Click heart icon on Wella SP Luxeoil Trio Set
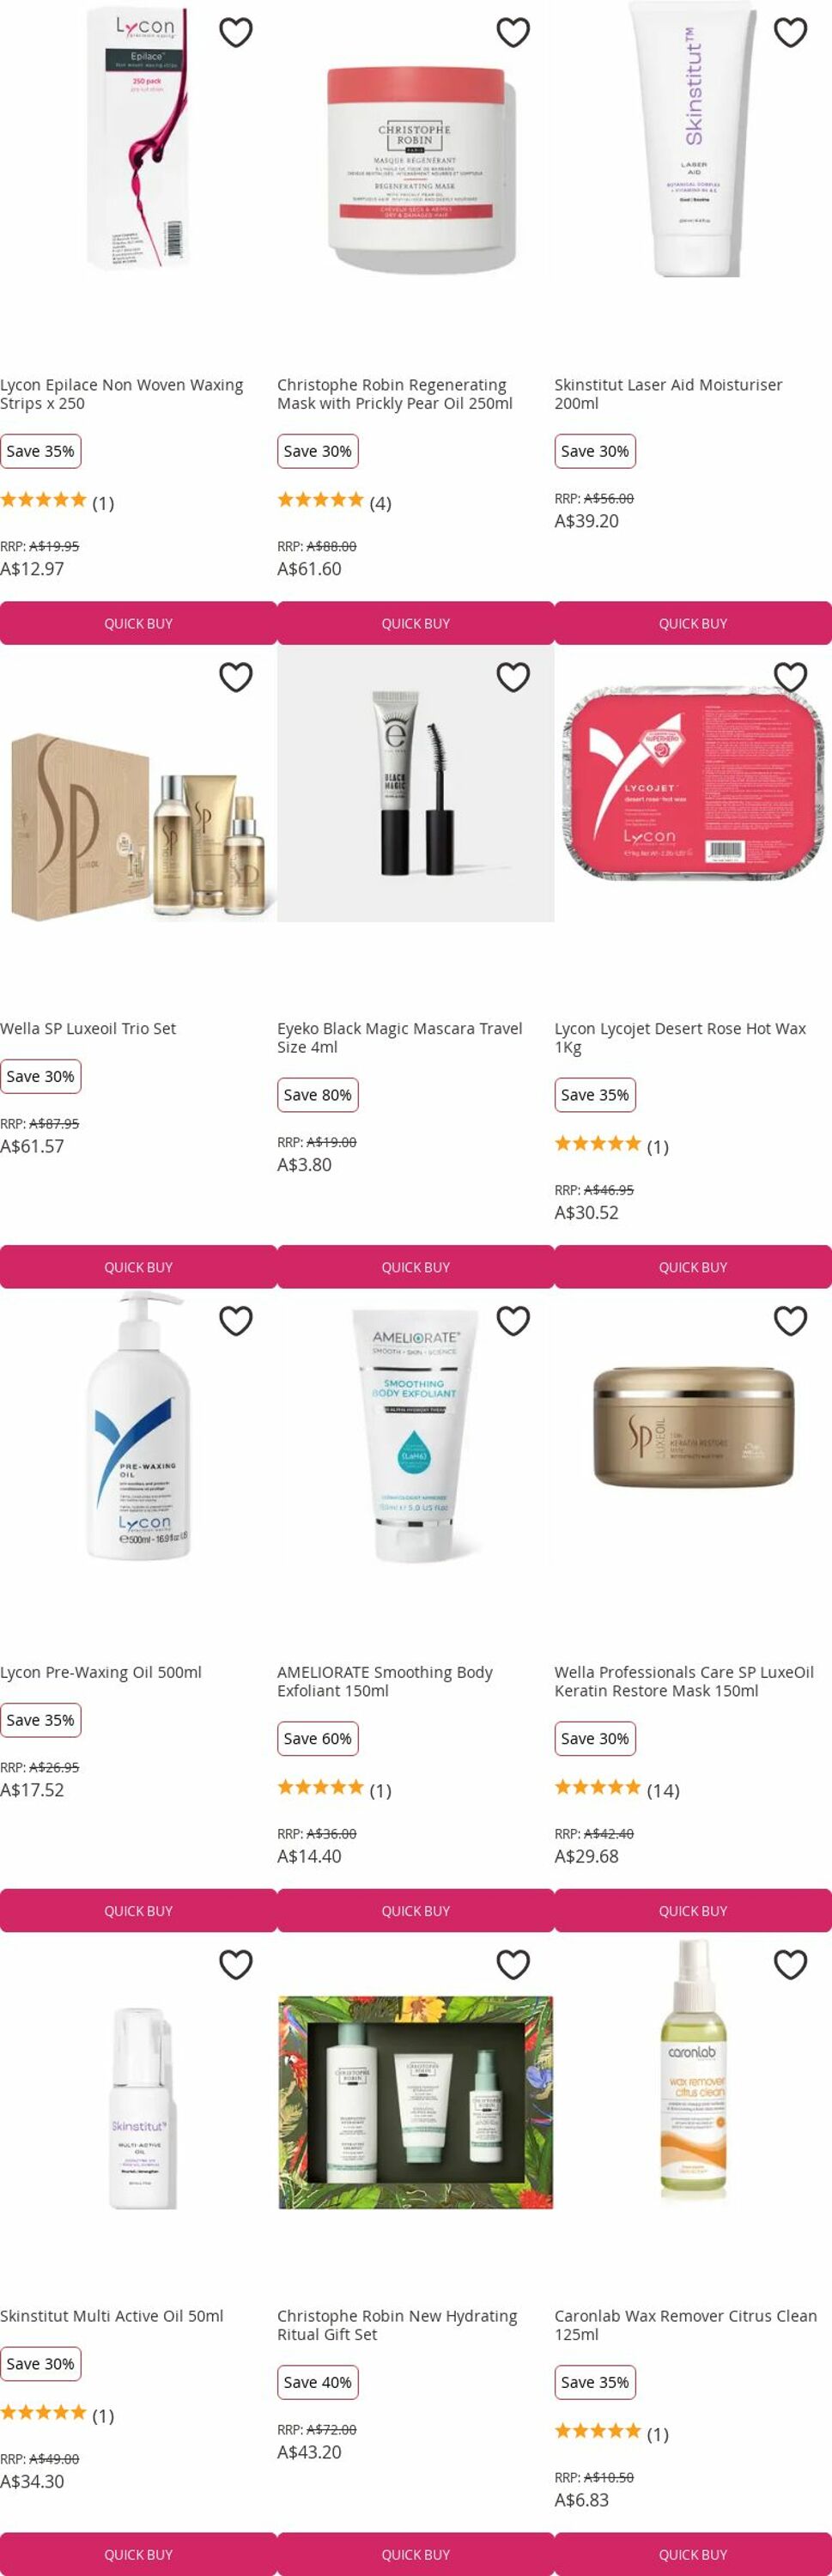 click(236, 677)
